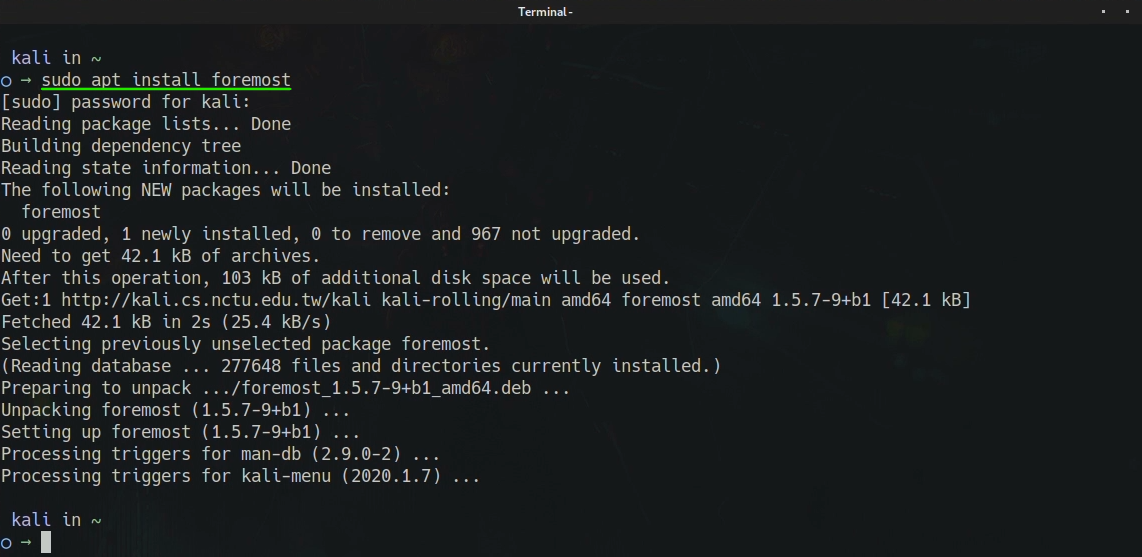Click the circle prompt symbol on the last line
Screen dimensions: 1142x557
coord(6,542)
